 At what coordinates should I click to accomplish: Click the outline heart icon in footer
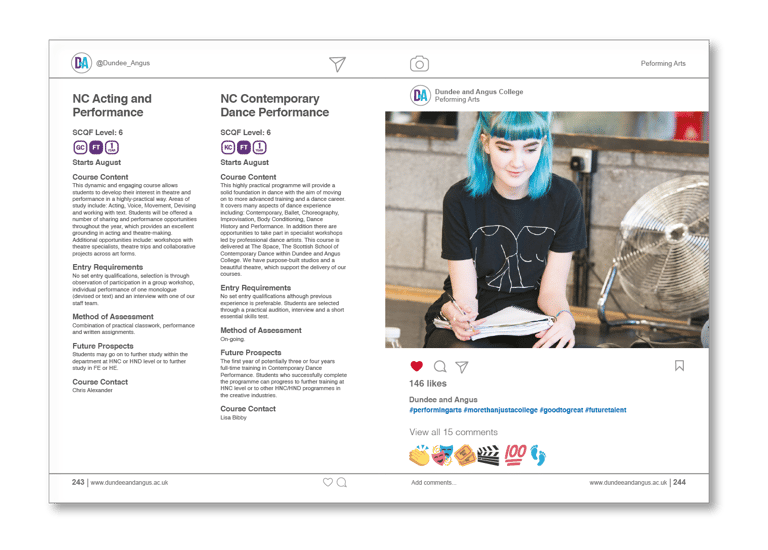(x=328, y=482)
